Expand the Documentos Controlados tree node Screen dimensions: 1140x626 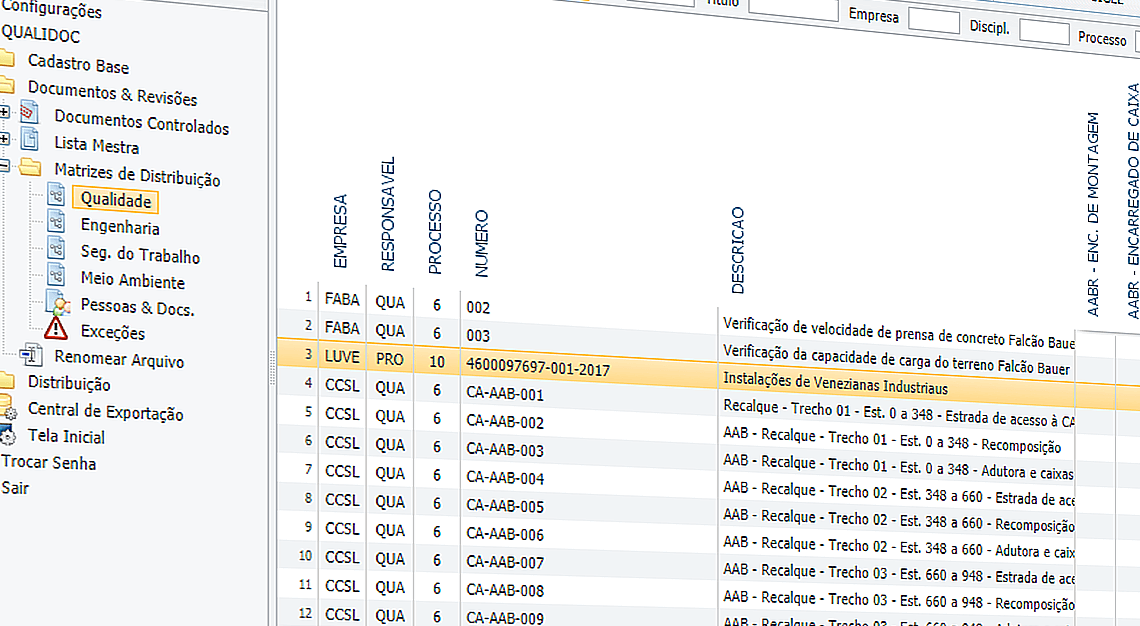(x=5, y=111)
